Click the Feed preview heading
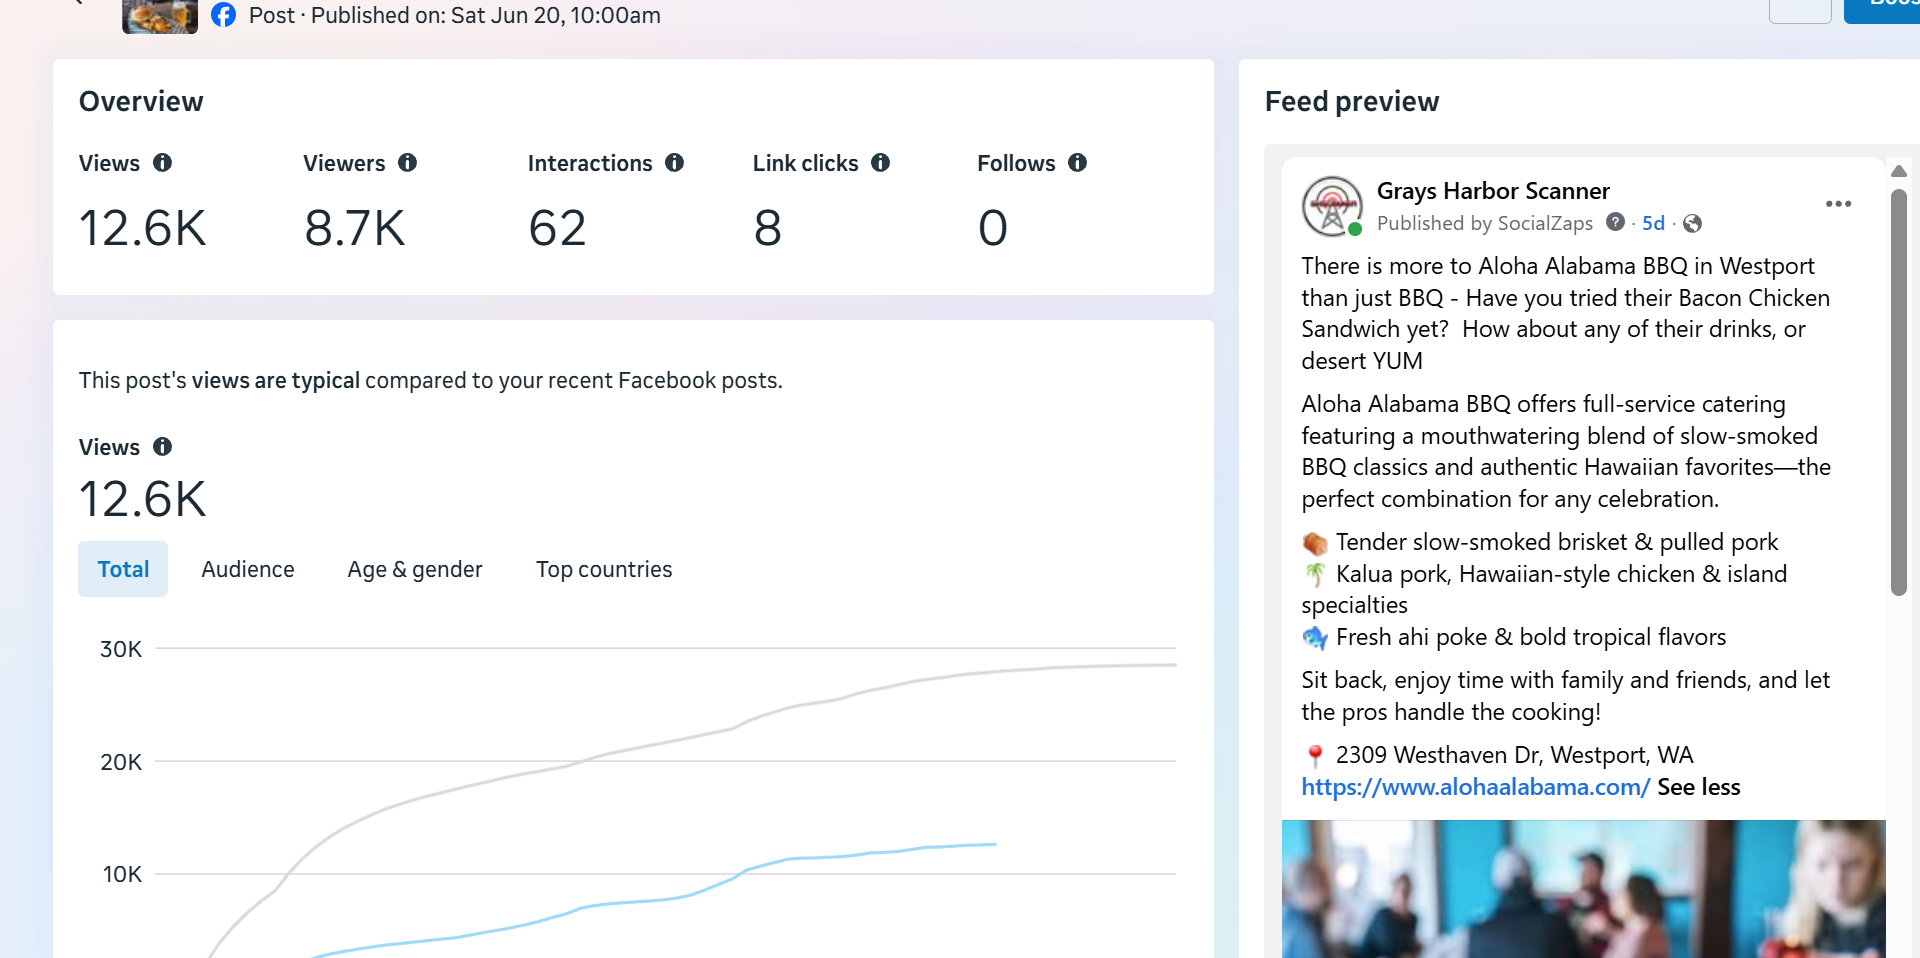Viewport: 1920px width, 958px height. pos(1352,102)
